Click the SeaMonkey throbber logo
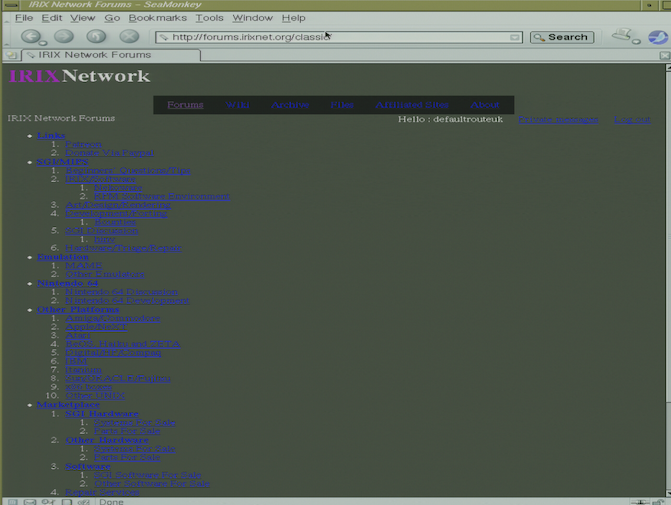Screen dimensions: 671x505 pyautogui.click(x=658, y=37)
